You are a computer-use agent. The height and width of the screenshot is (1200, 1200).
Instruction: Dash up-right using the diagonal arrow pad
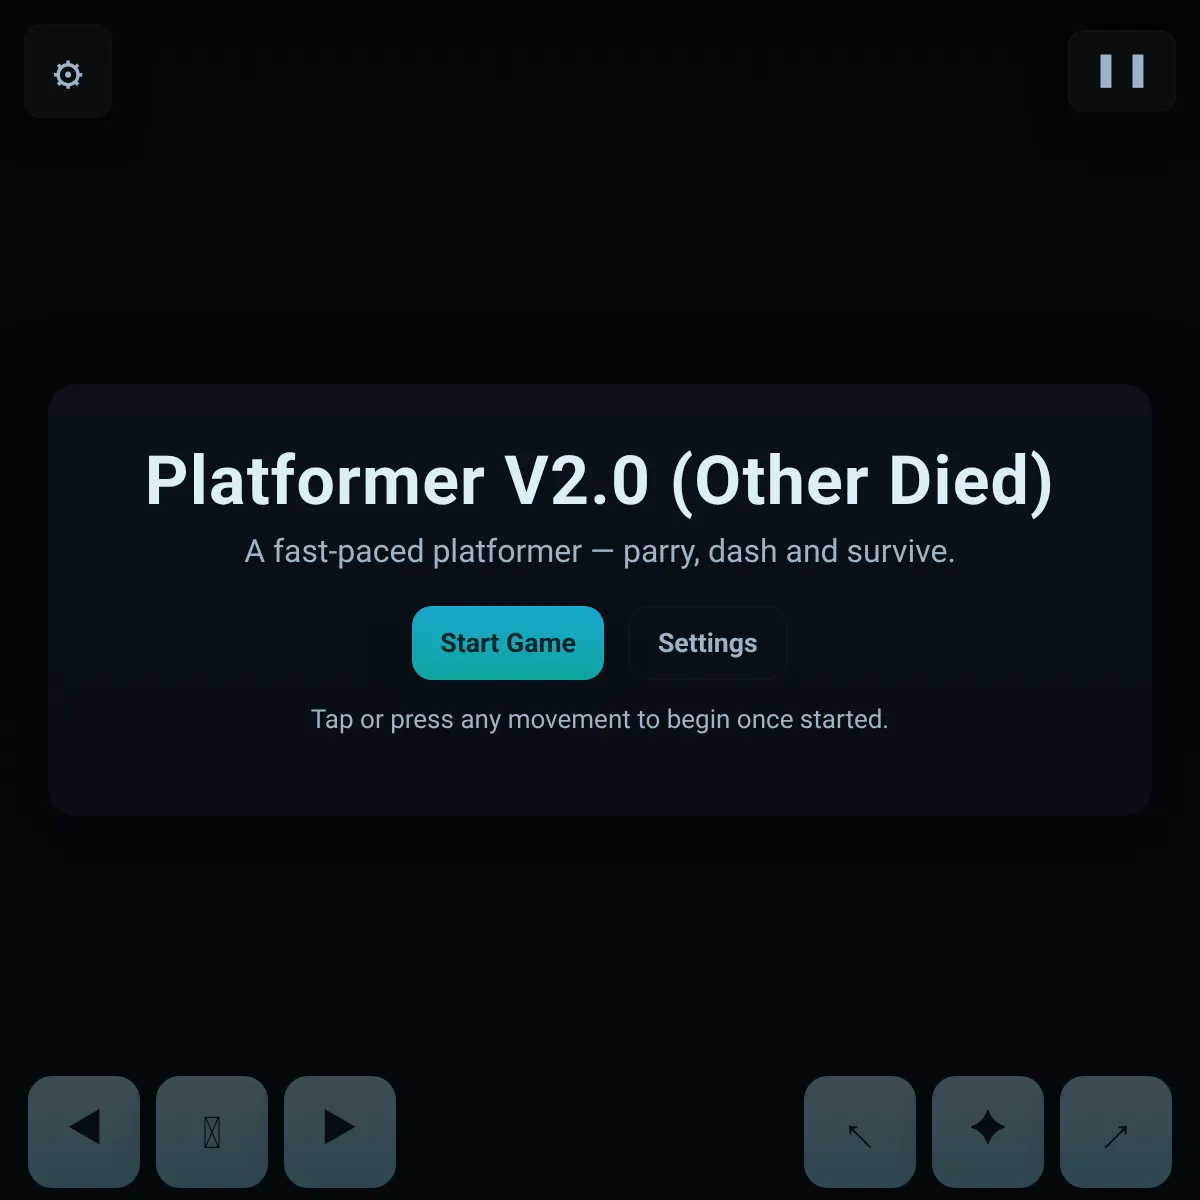tap(1116, 1132)
